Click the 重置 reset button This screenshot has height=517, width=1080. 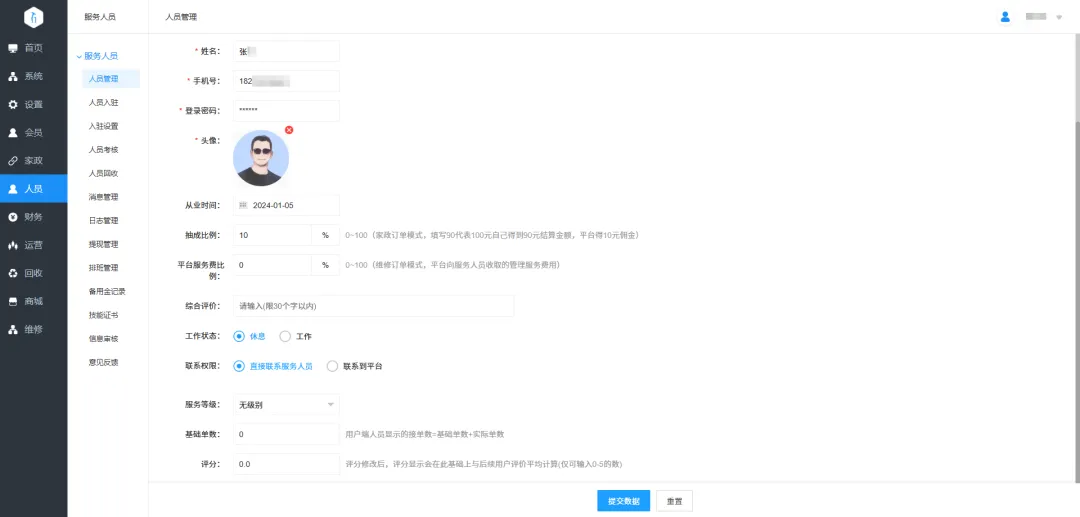[x=674, y=501]
